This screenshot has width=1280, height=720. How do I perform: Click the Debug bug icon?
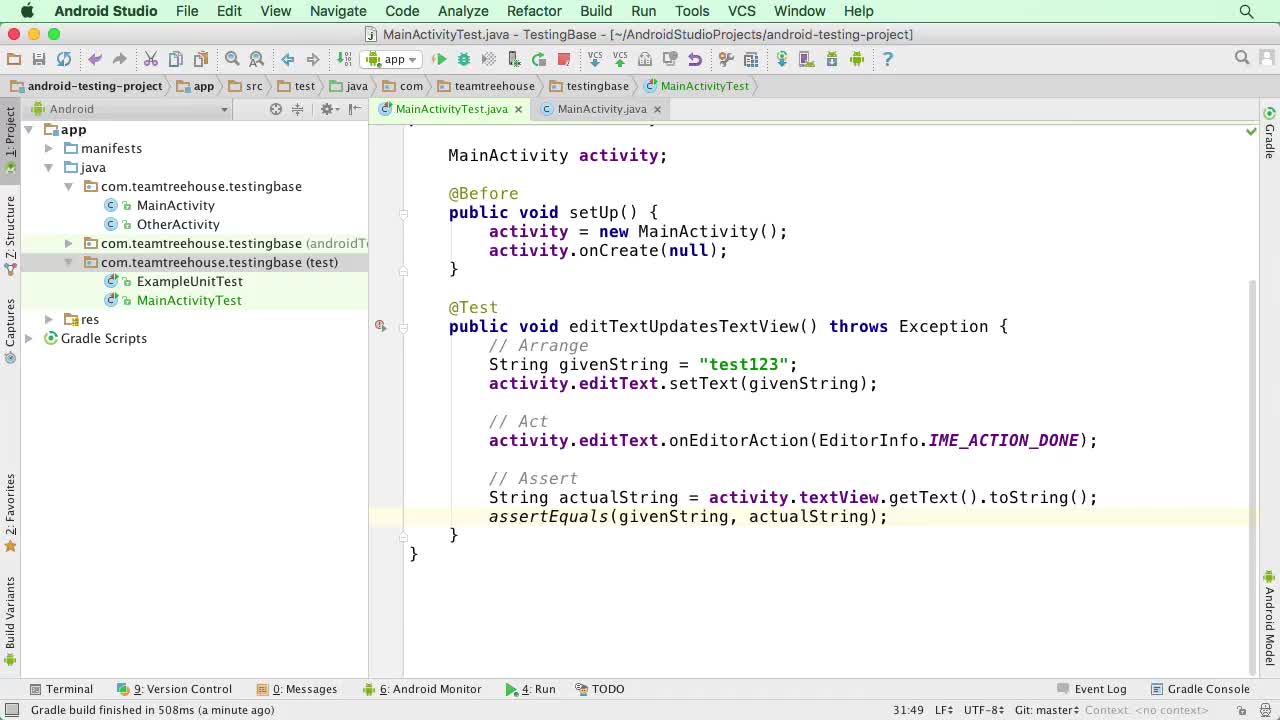coord(464,59)
